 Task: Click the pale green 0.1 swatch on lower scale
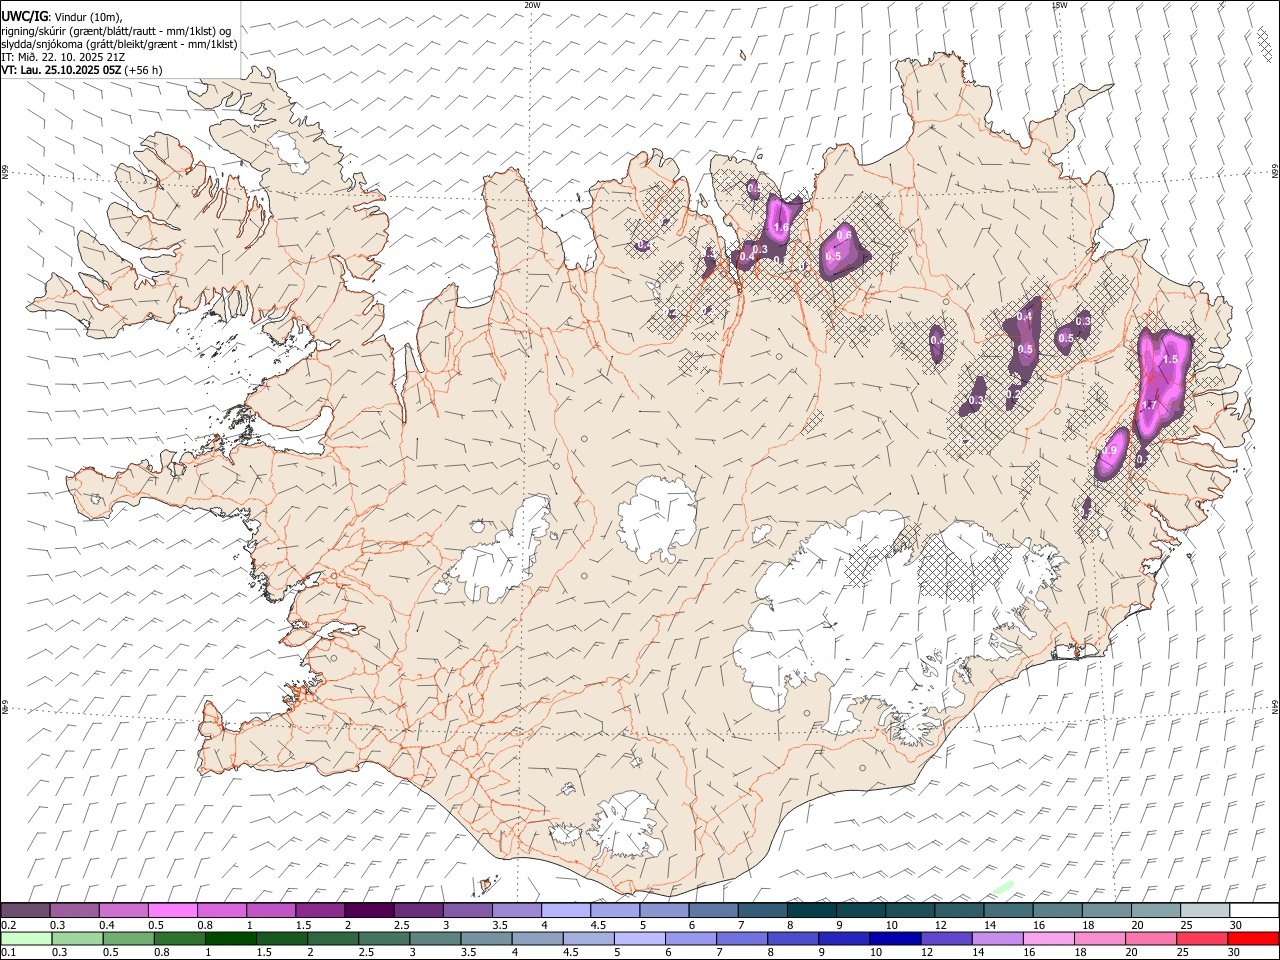[26, 938]
